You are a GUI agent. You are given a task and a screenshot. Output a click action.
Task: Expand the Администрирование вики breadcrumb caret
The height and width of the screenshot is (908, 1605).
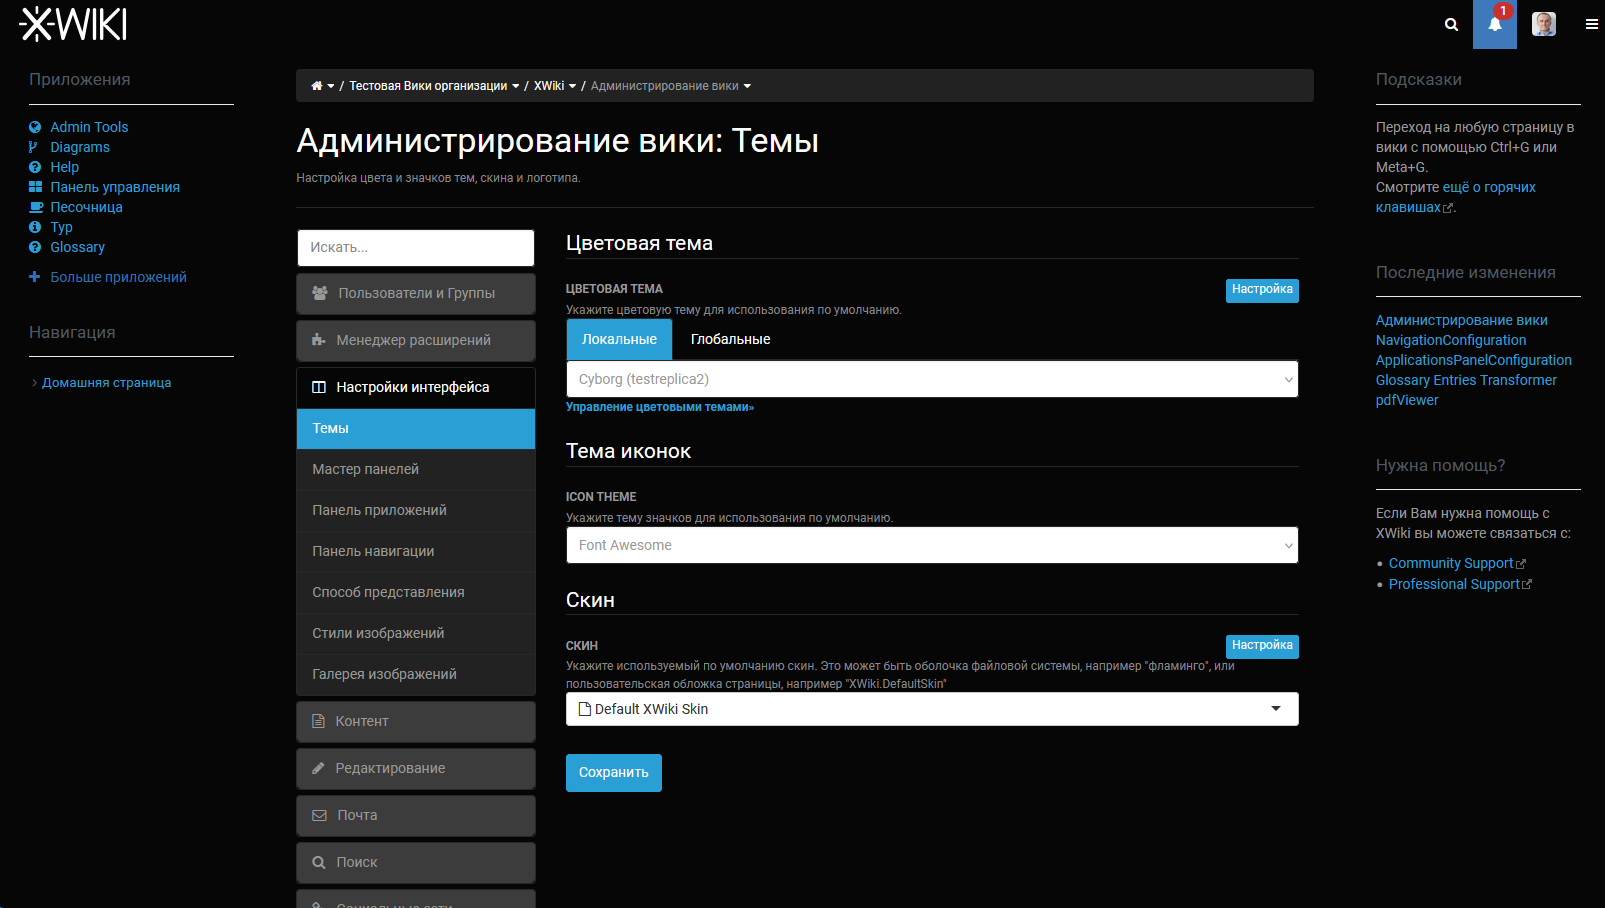(747, 87)
